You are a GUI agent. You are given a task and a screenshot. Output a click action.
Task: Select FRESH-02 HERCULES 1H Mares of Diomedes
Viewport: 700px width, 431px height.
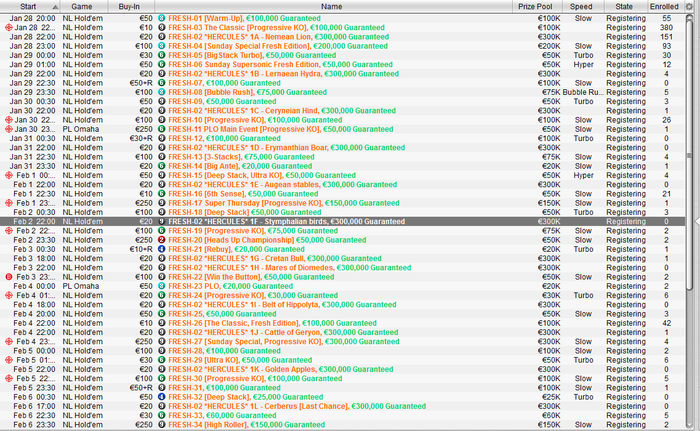(x=342, y=268)
